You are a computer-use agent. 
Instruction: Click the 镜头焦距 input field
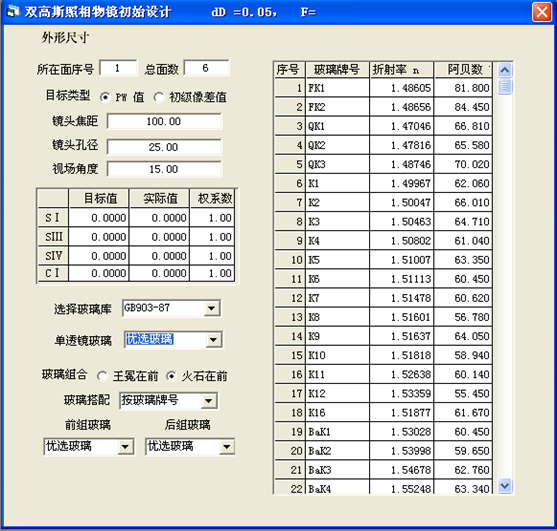click(x=164, y=121)
